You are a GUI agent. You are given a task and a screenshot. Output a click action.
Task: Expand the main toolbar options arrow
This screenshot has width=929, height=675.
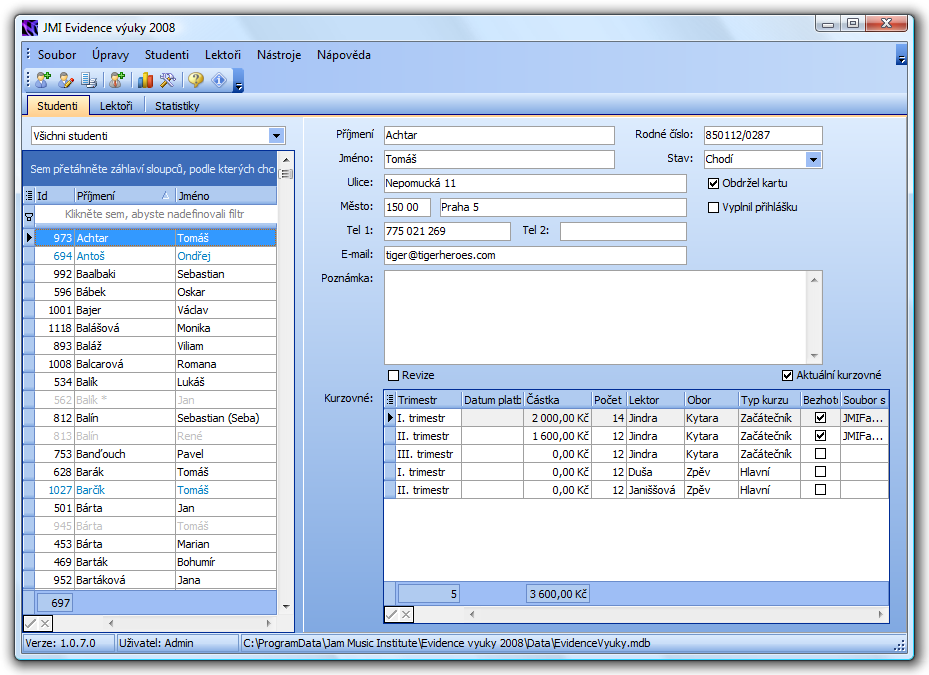tap(238, 84)
